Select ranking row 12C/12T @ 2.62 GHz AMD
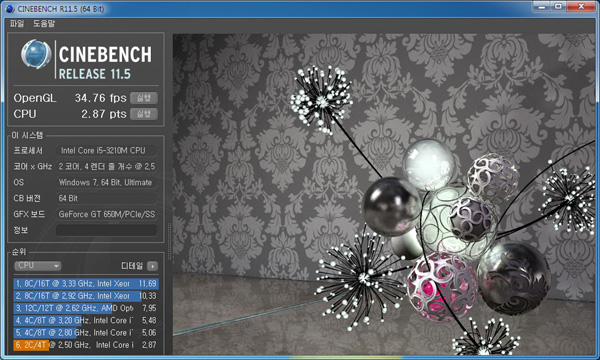Image resolution: width=600 pixels, height=360 pixels. point(86,308)
